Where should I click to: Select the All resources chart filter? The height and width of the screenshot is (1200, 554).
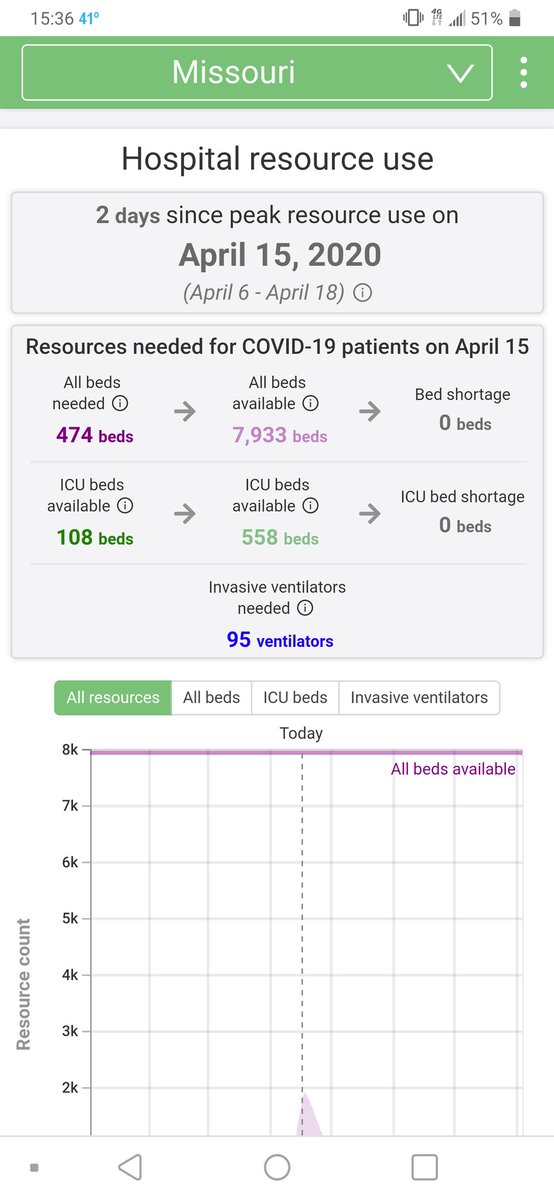pos(113,697)
